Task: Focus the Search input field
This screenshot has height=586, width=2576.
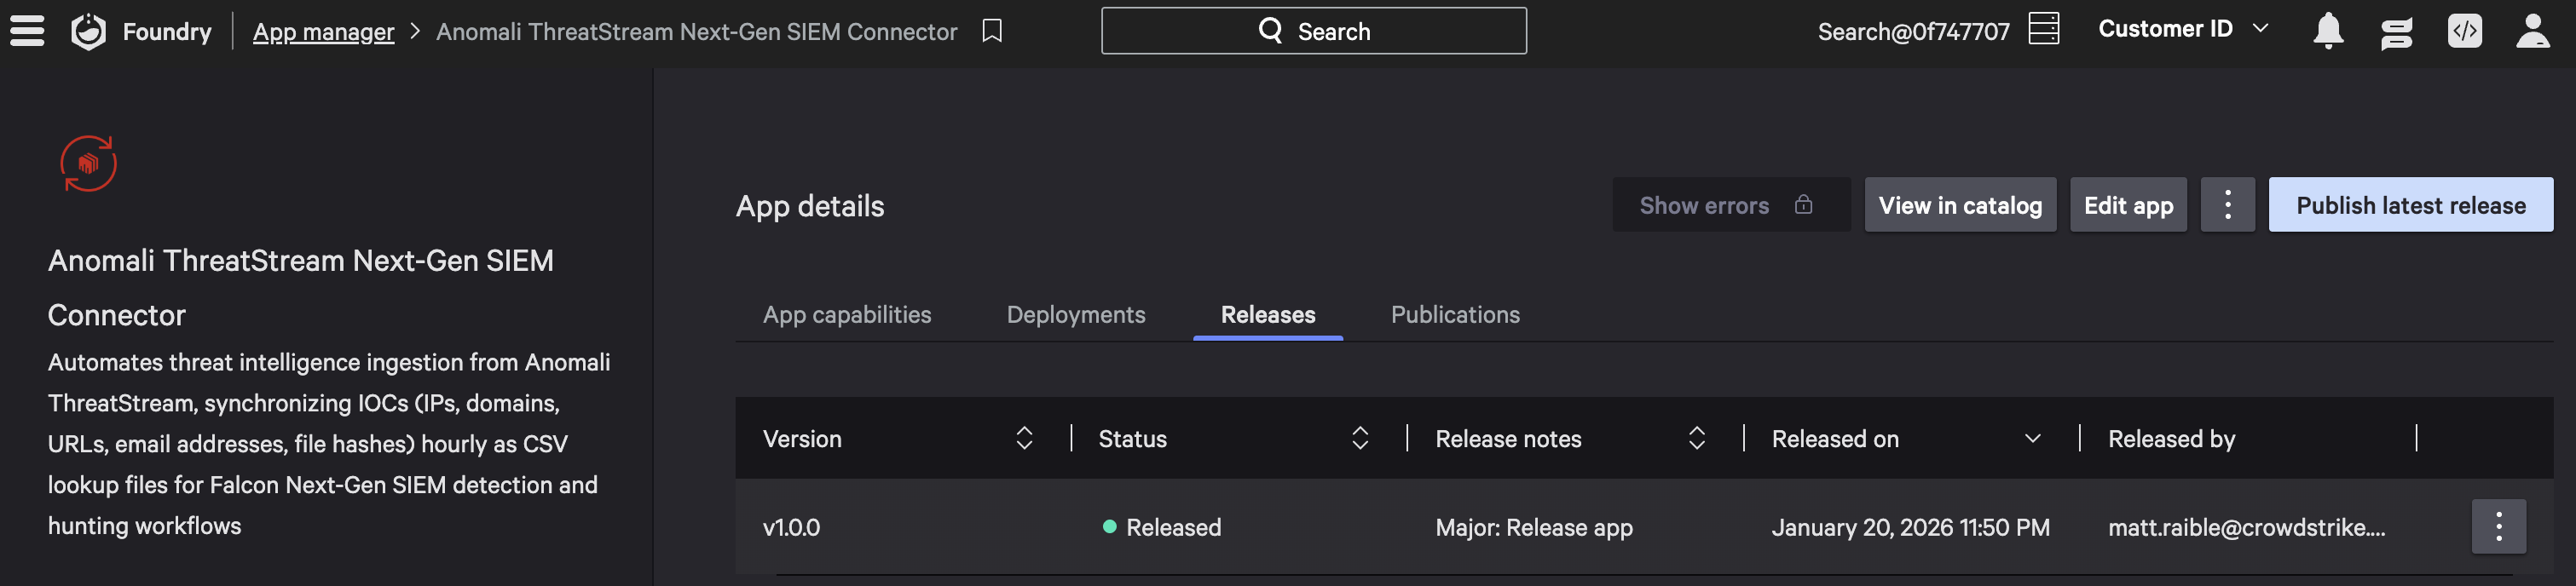Action: 1313,31
